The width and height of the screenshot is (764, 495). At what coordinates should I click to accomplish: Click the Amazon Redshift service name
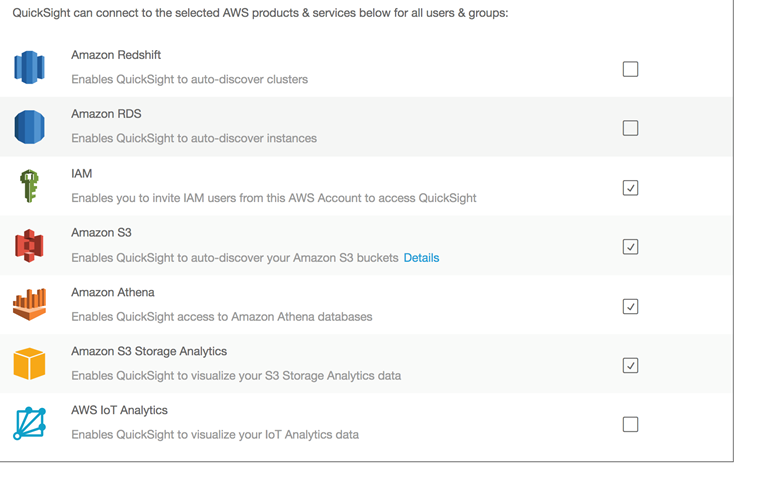point(116,55)
